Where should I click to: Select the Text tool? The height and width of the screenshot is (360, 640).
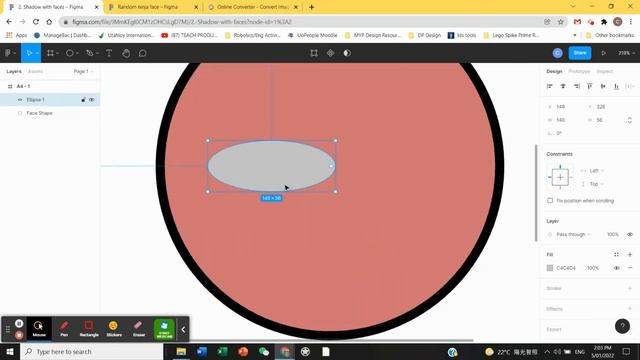tap(109, 53)
